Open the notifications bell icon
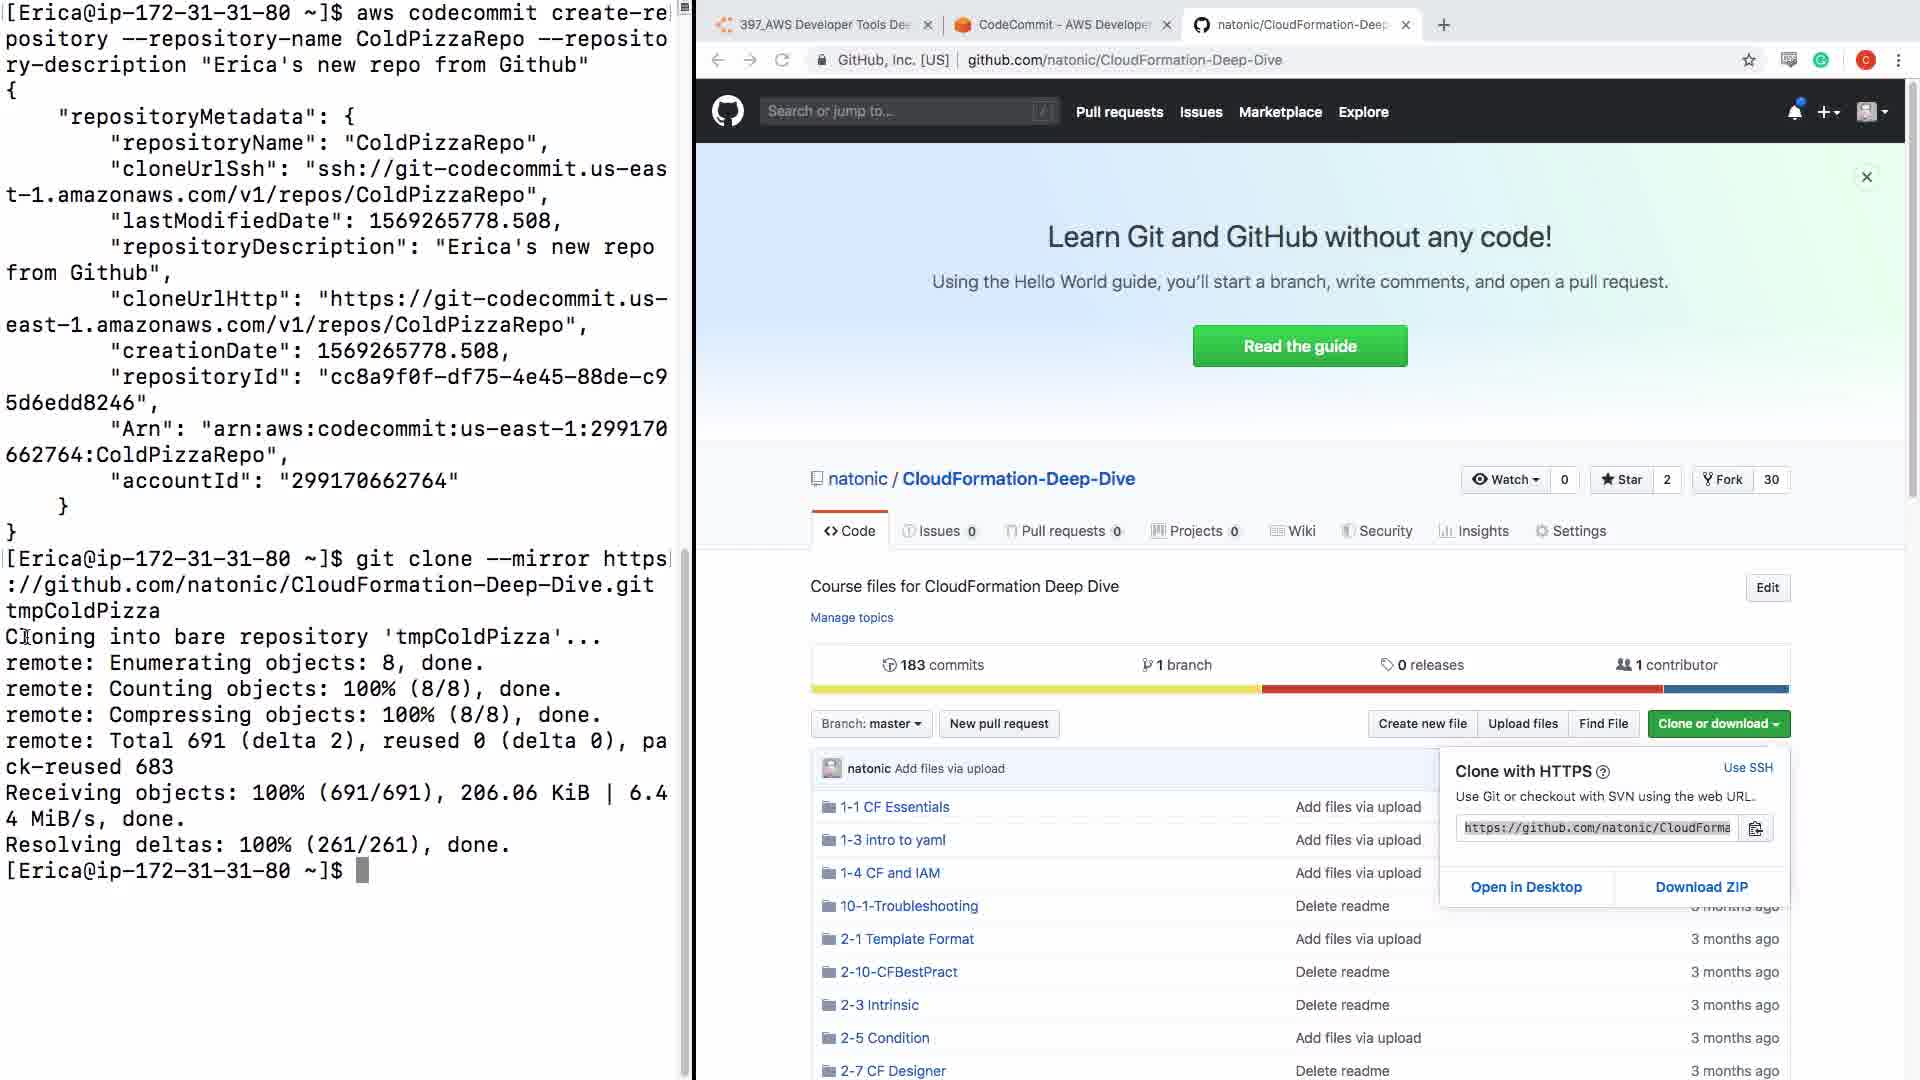Viewport: 1920px width, 1080px height. point(1794,112)
